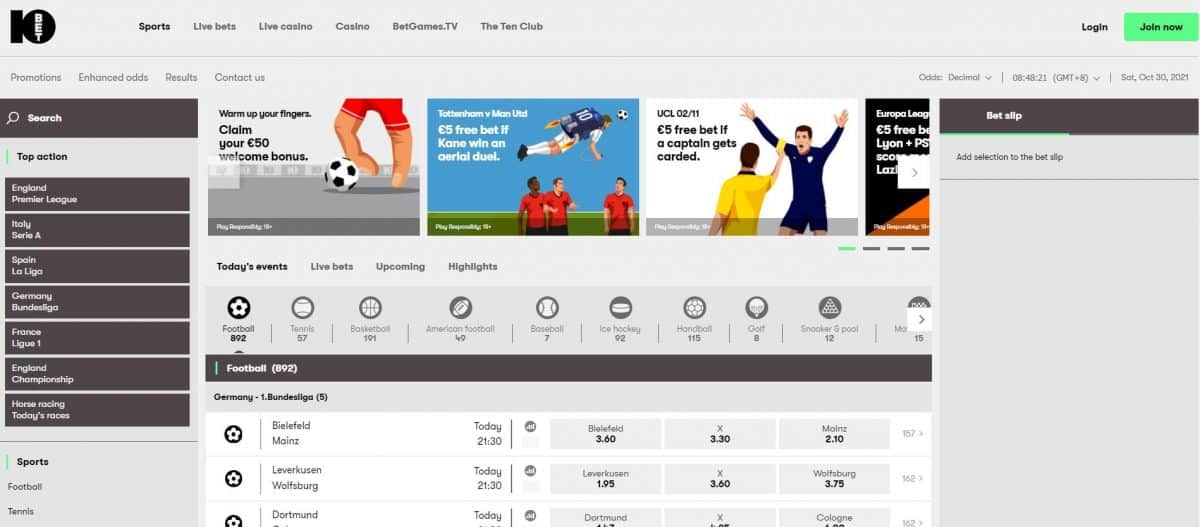Select the Handball sport icon
The height and width of the screenshot is (527, 1200).
coord(694,308)
